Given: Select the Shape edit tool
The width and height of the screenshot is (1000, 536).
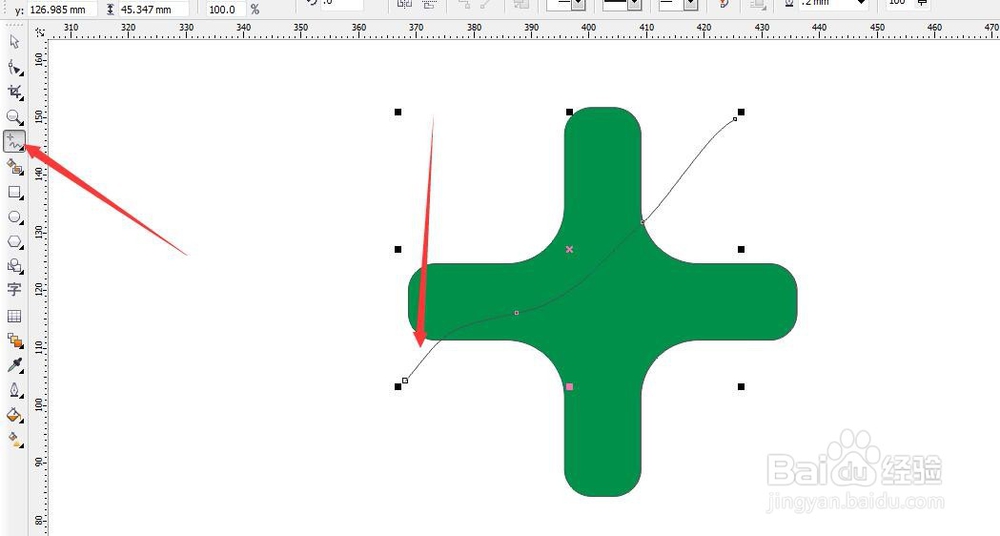Looking at the screenshot, I should pos(14,67).
